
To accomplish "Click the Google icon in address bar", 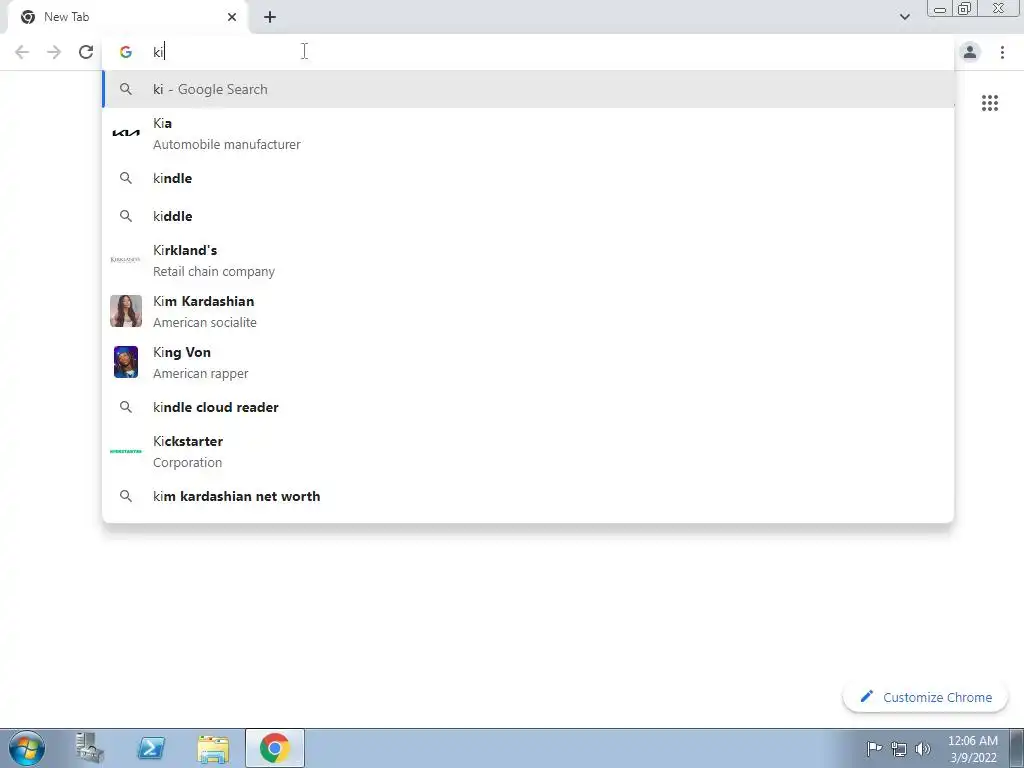I will pyautogui.click(x=125, y=52).
